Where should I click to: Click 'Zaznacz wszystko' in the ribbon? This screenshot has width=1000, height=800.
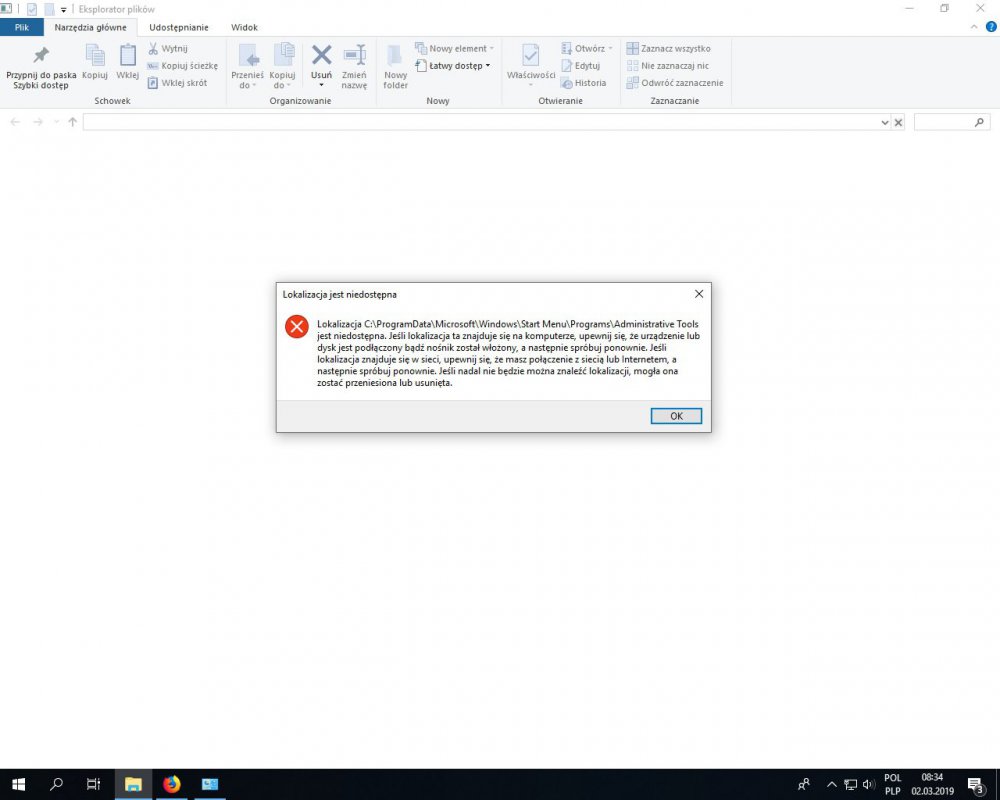click(x=668, y=48)
